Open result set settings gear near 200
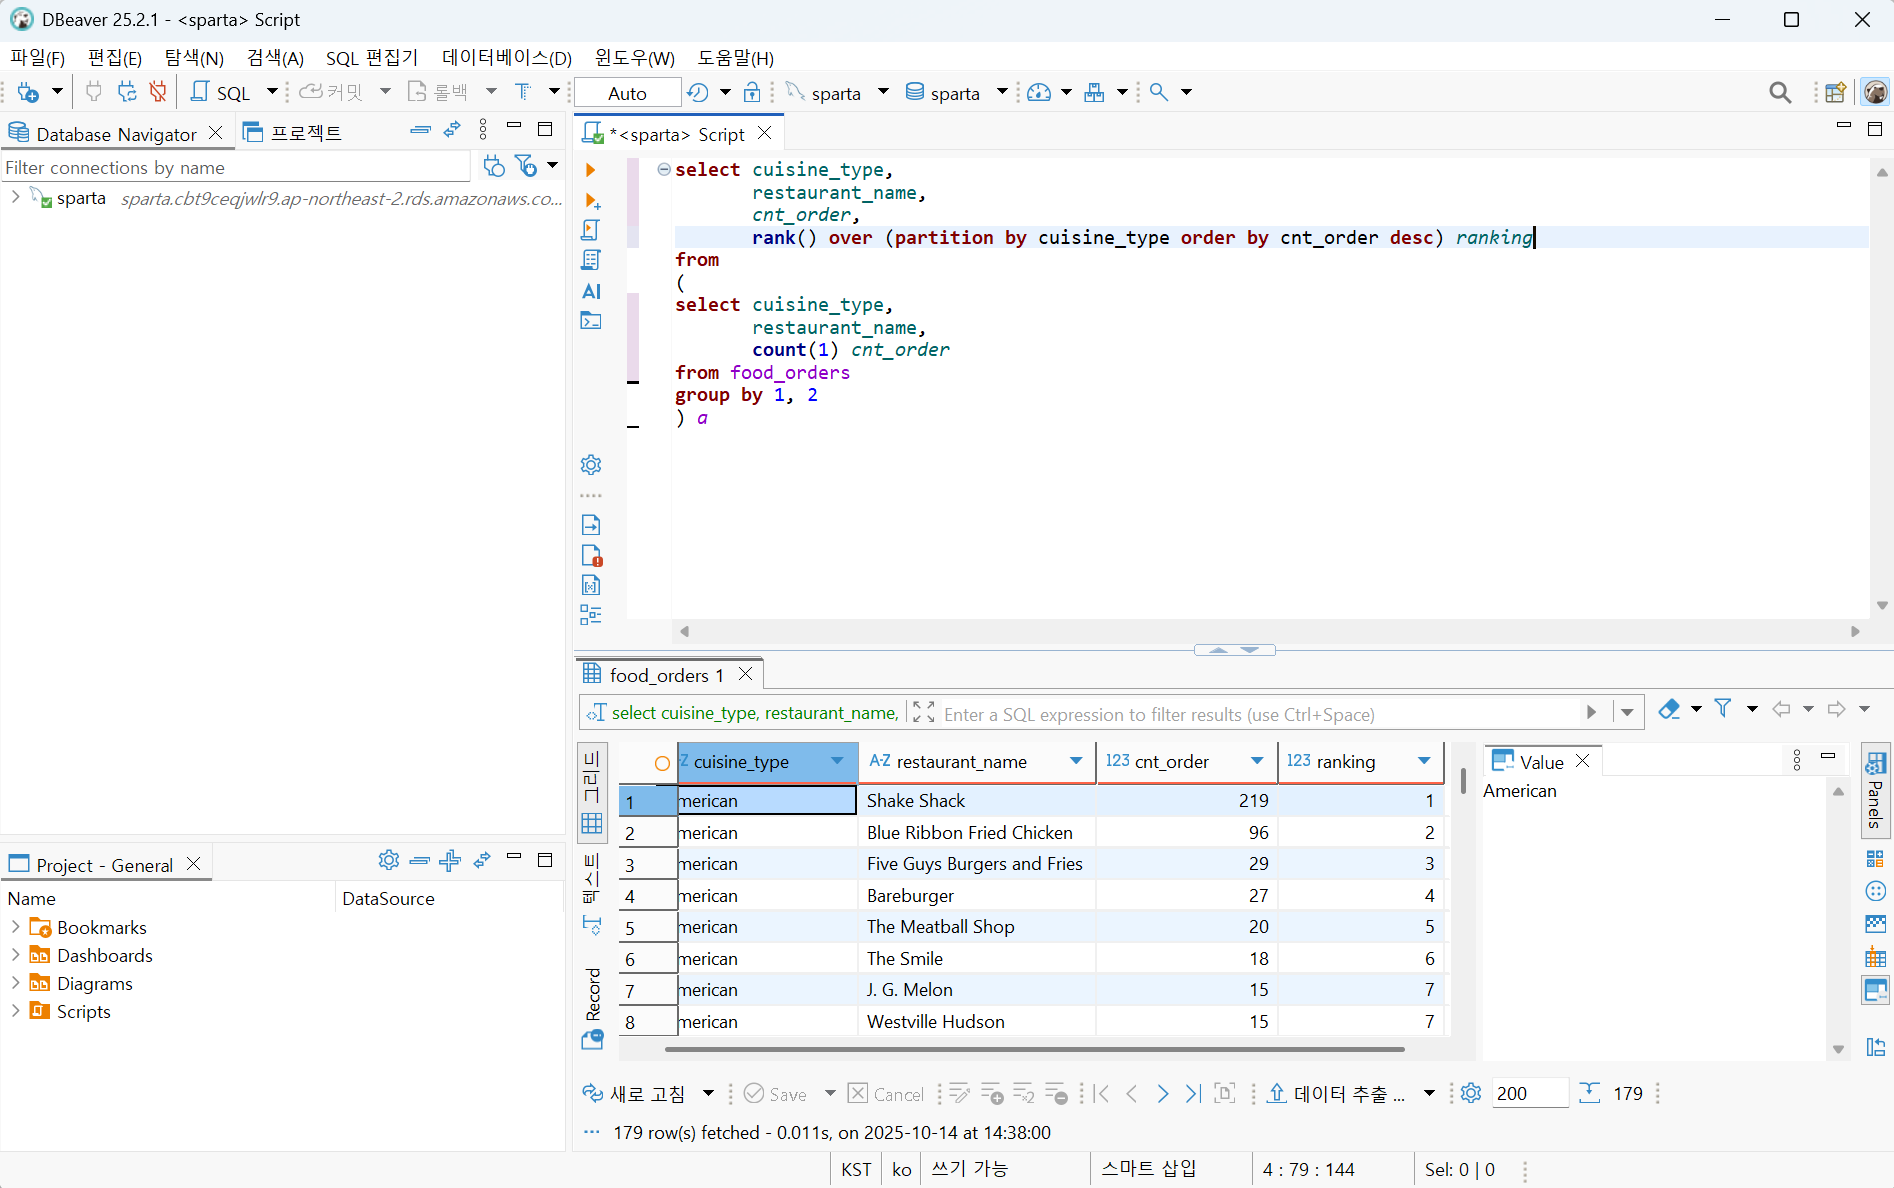The height and width of the screenshot is (1188, 1894). click(x=1471, y=1093)
